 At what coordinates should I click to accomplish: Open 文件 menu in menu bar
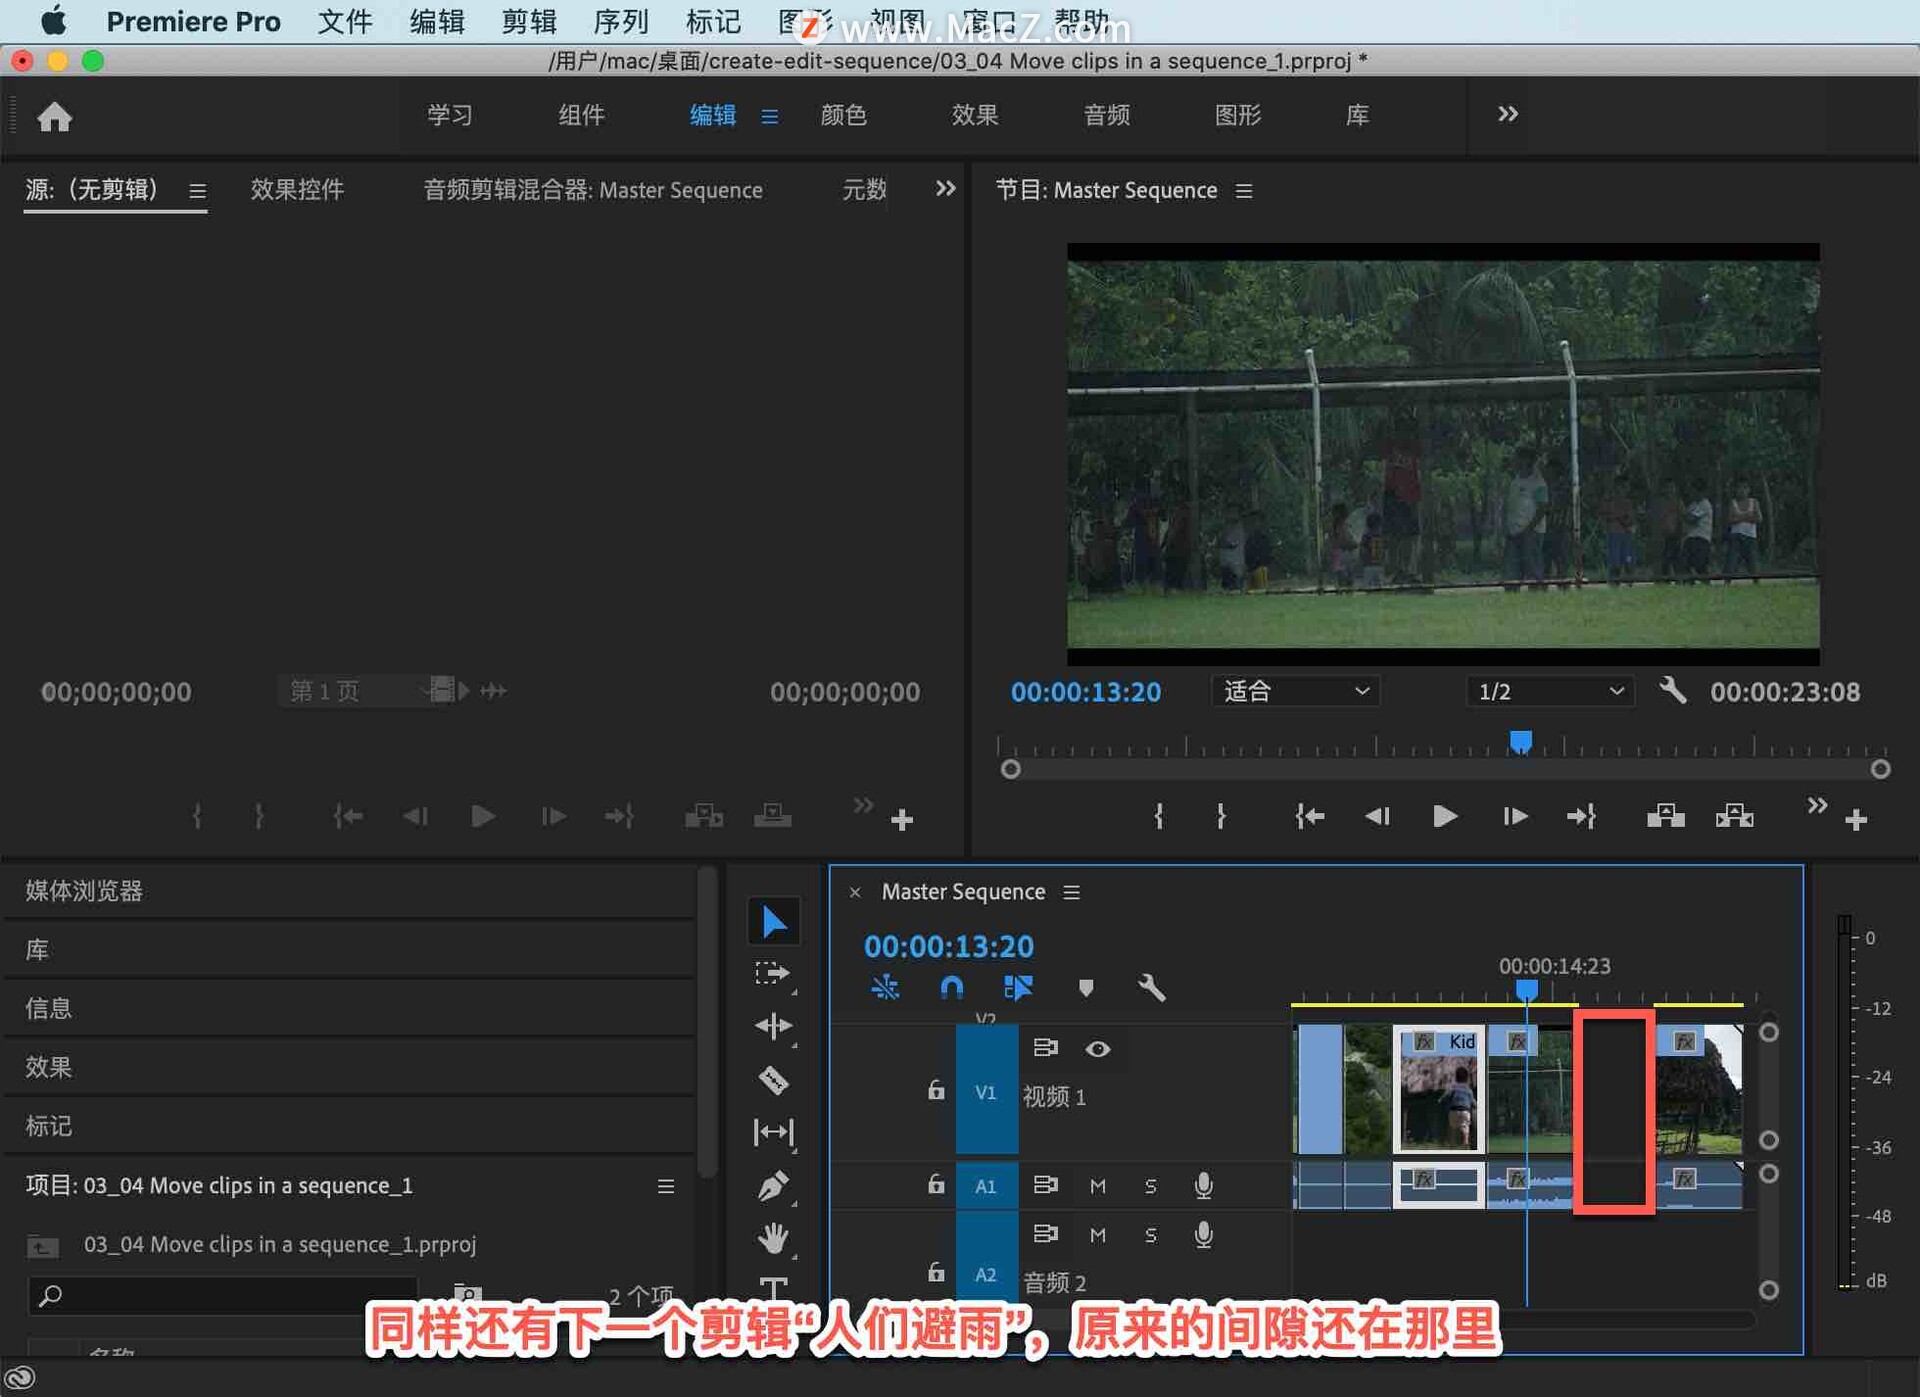tap(345, 21)
